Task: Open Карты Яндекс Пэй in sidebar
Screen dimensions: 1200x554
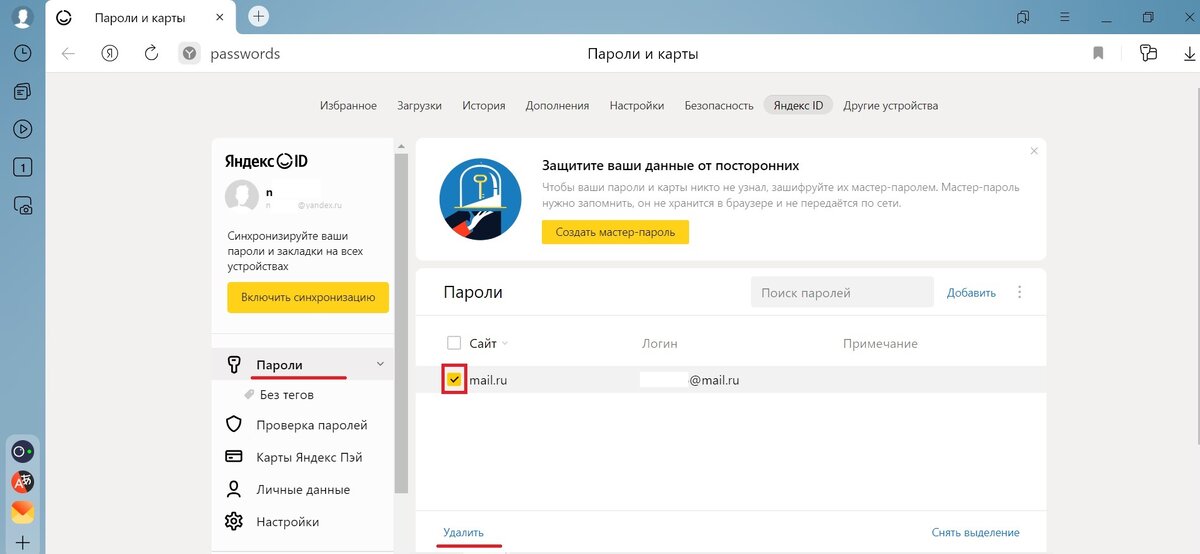Action: (x=309, y=457)
